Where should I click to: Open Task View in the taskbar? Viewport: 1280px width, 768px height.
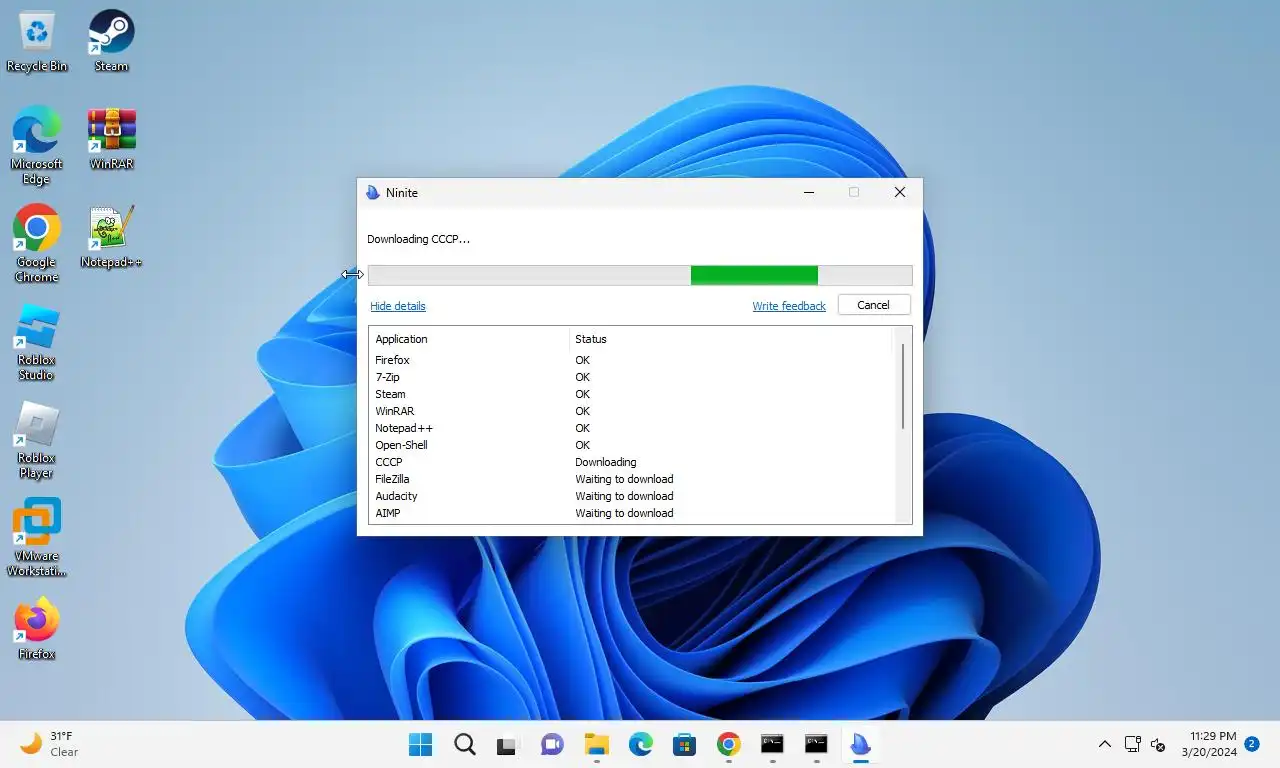(x=508, y=744)
